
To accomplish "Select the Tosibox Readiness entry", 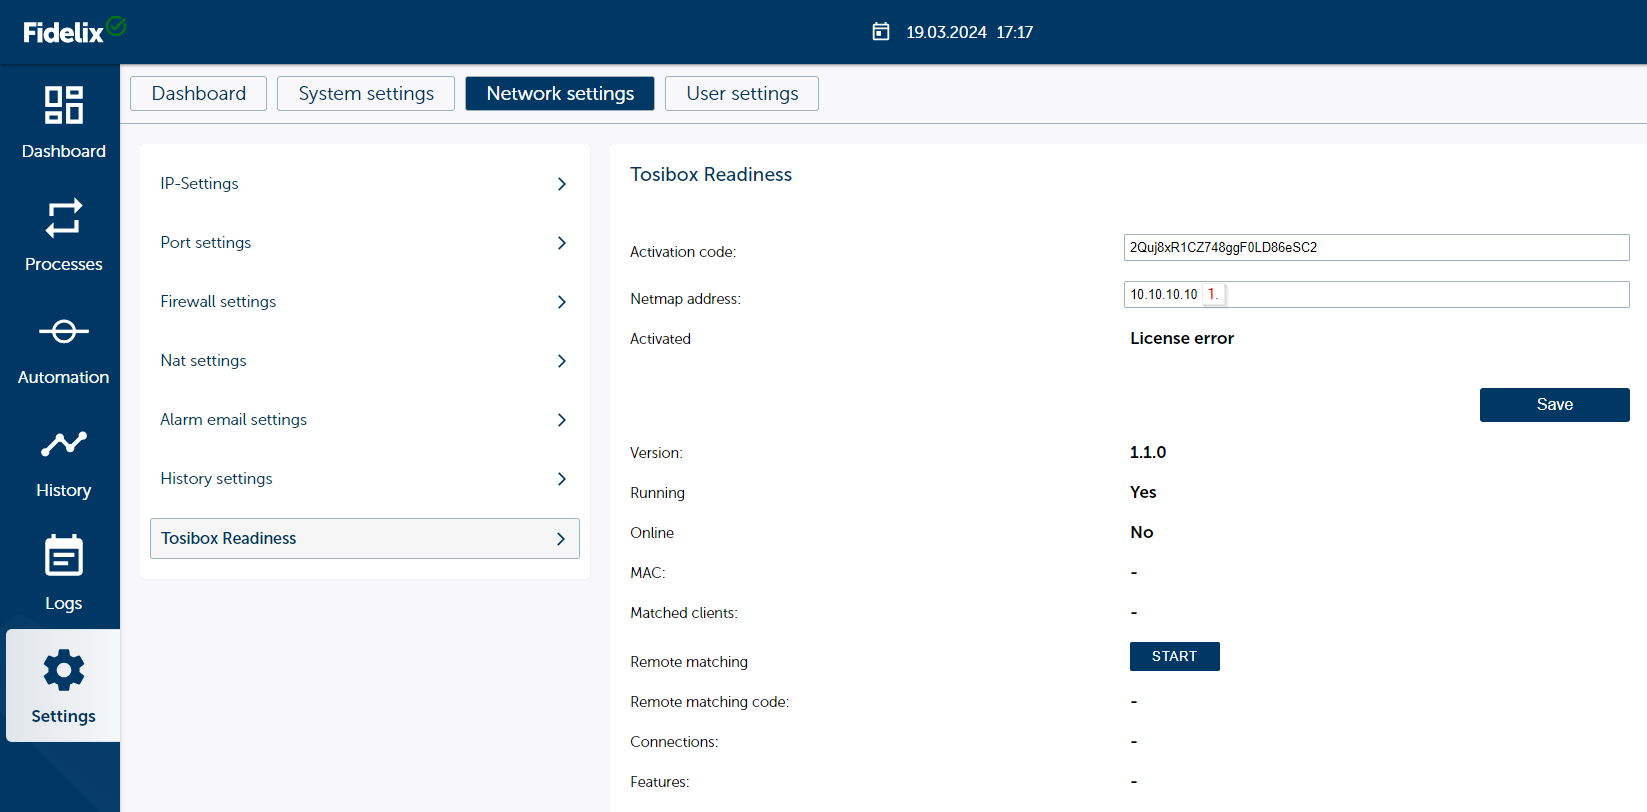I will 365,538.
